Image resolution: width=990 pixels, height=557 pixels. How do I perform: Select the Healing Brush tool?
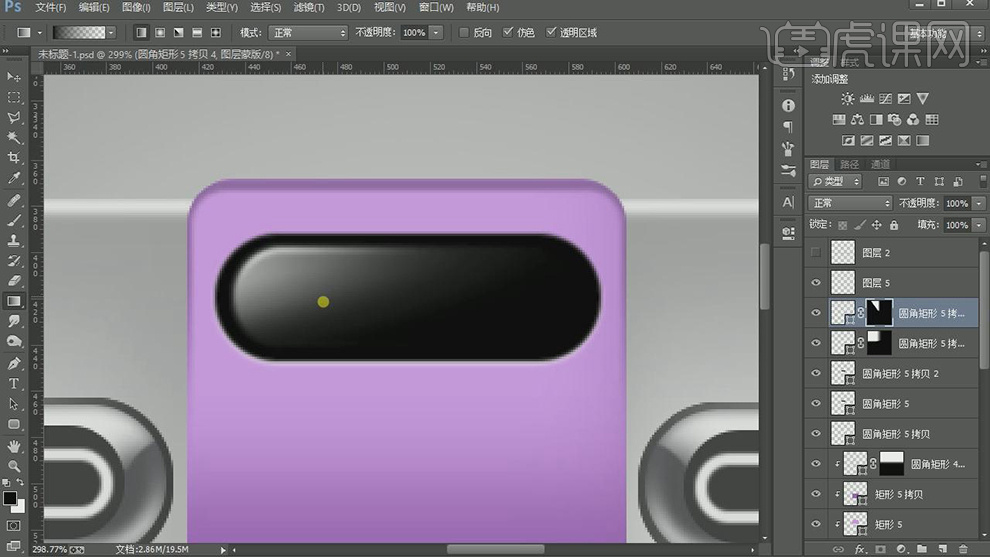pos(13,201)
